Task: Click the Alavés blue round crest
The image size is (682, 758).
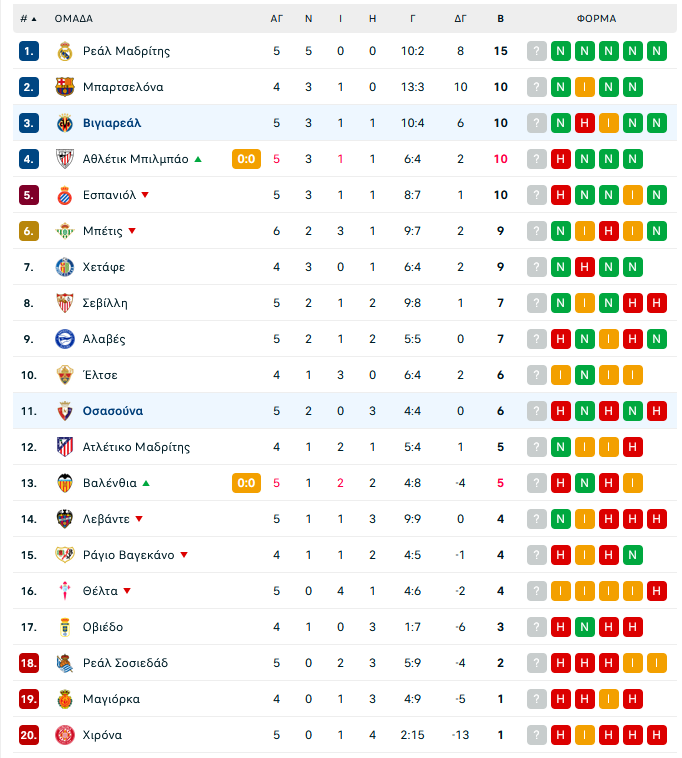Action: pyautogui.click(x=65, y=339)
